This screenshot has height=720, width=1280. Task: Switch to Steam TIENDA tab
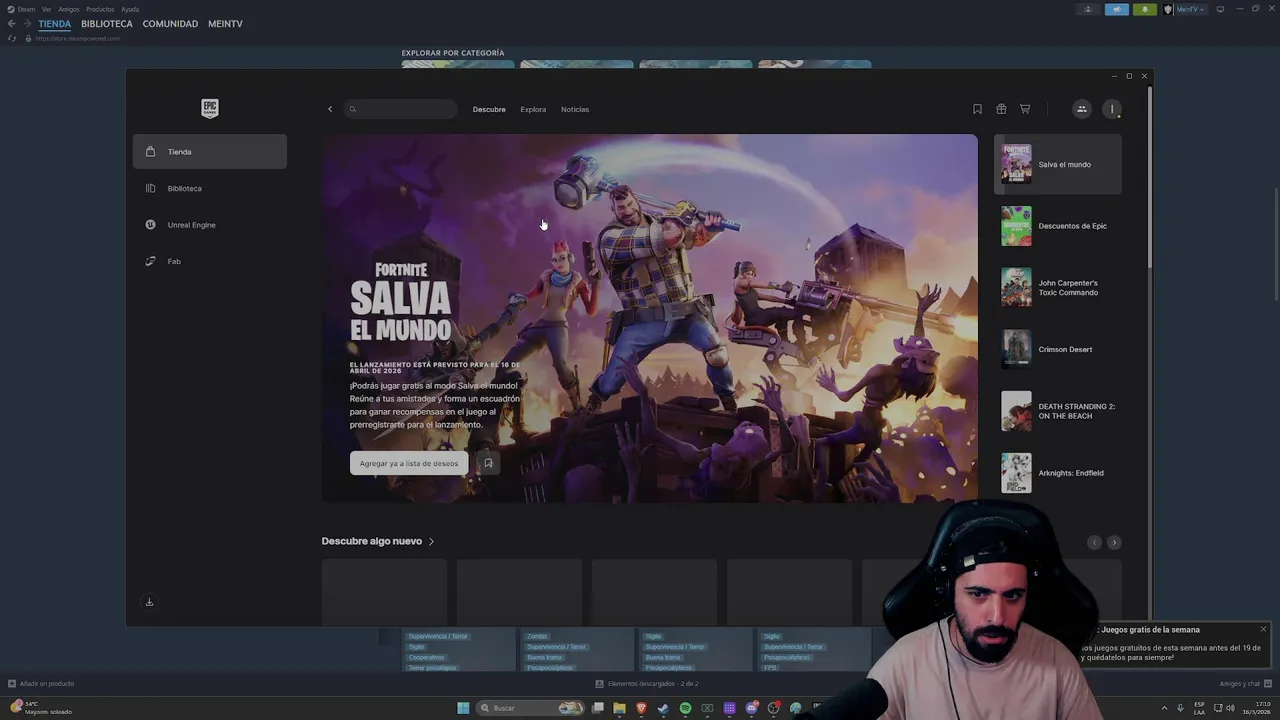[x=55, y=24]
